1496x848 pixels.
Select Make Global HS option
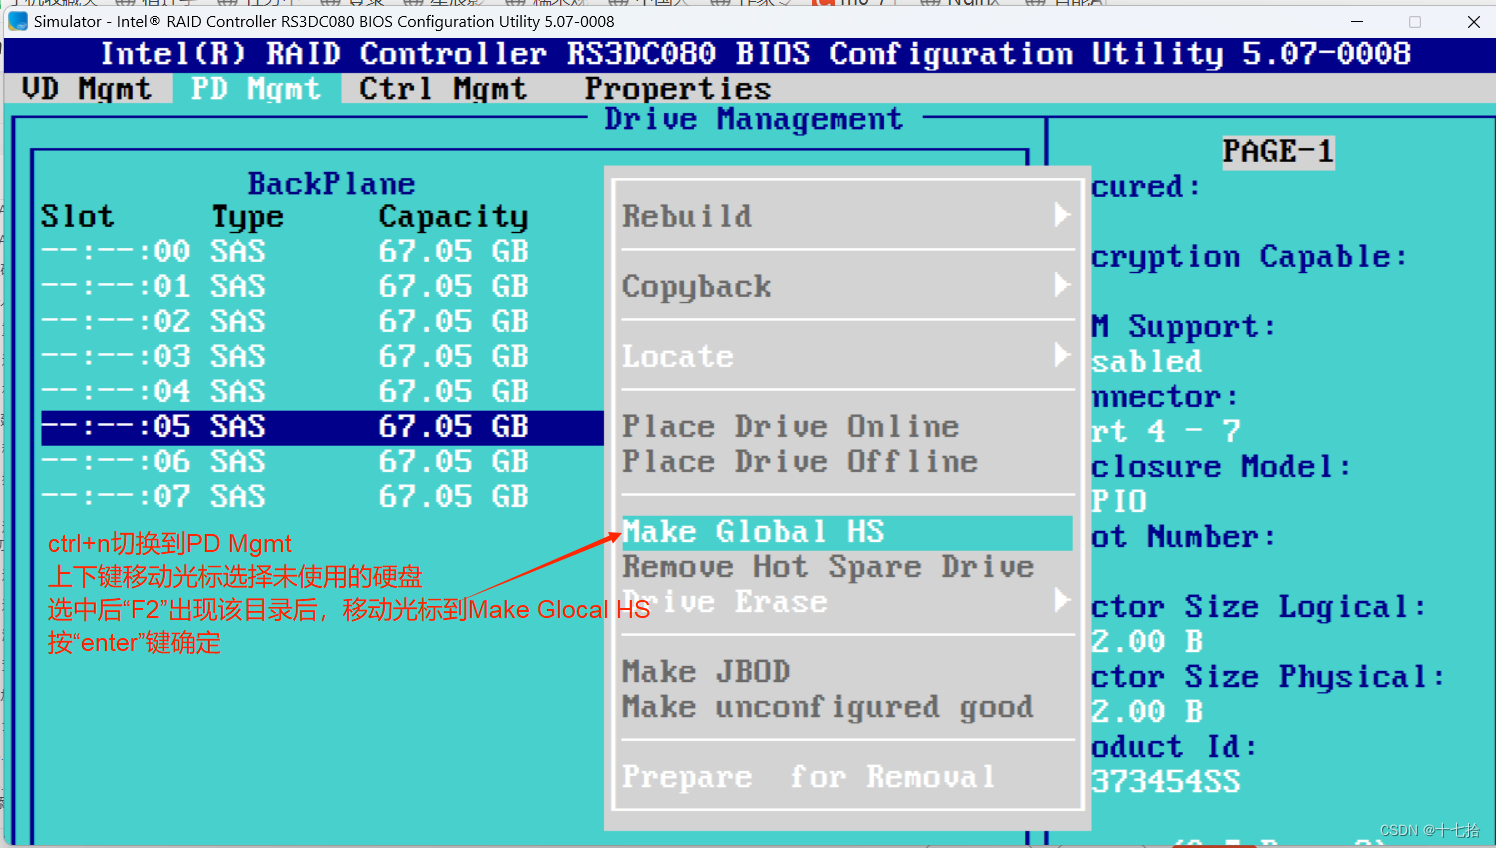pyautogui.click(x=847, y=532)
